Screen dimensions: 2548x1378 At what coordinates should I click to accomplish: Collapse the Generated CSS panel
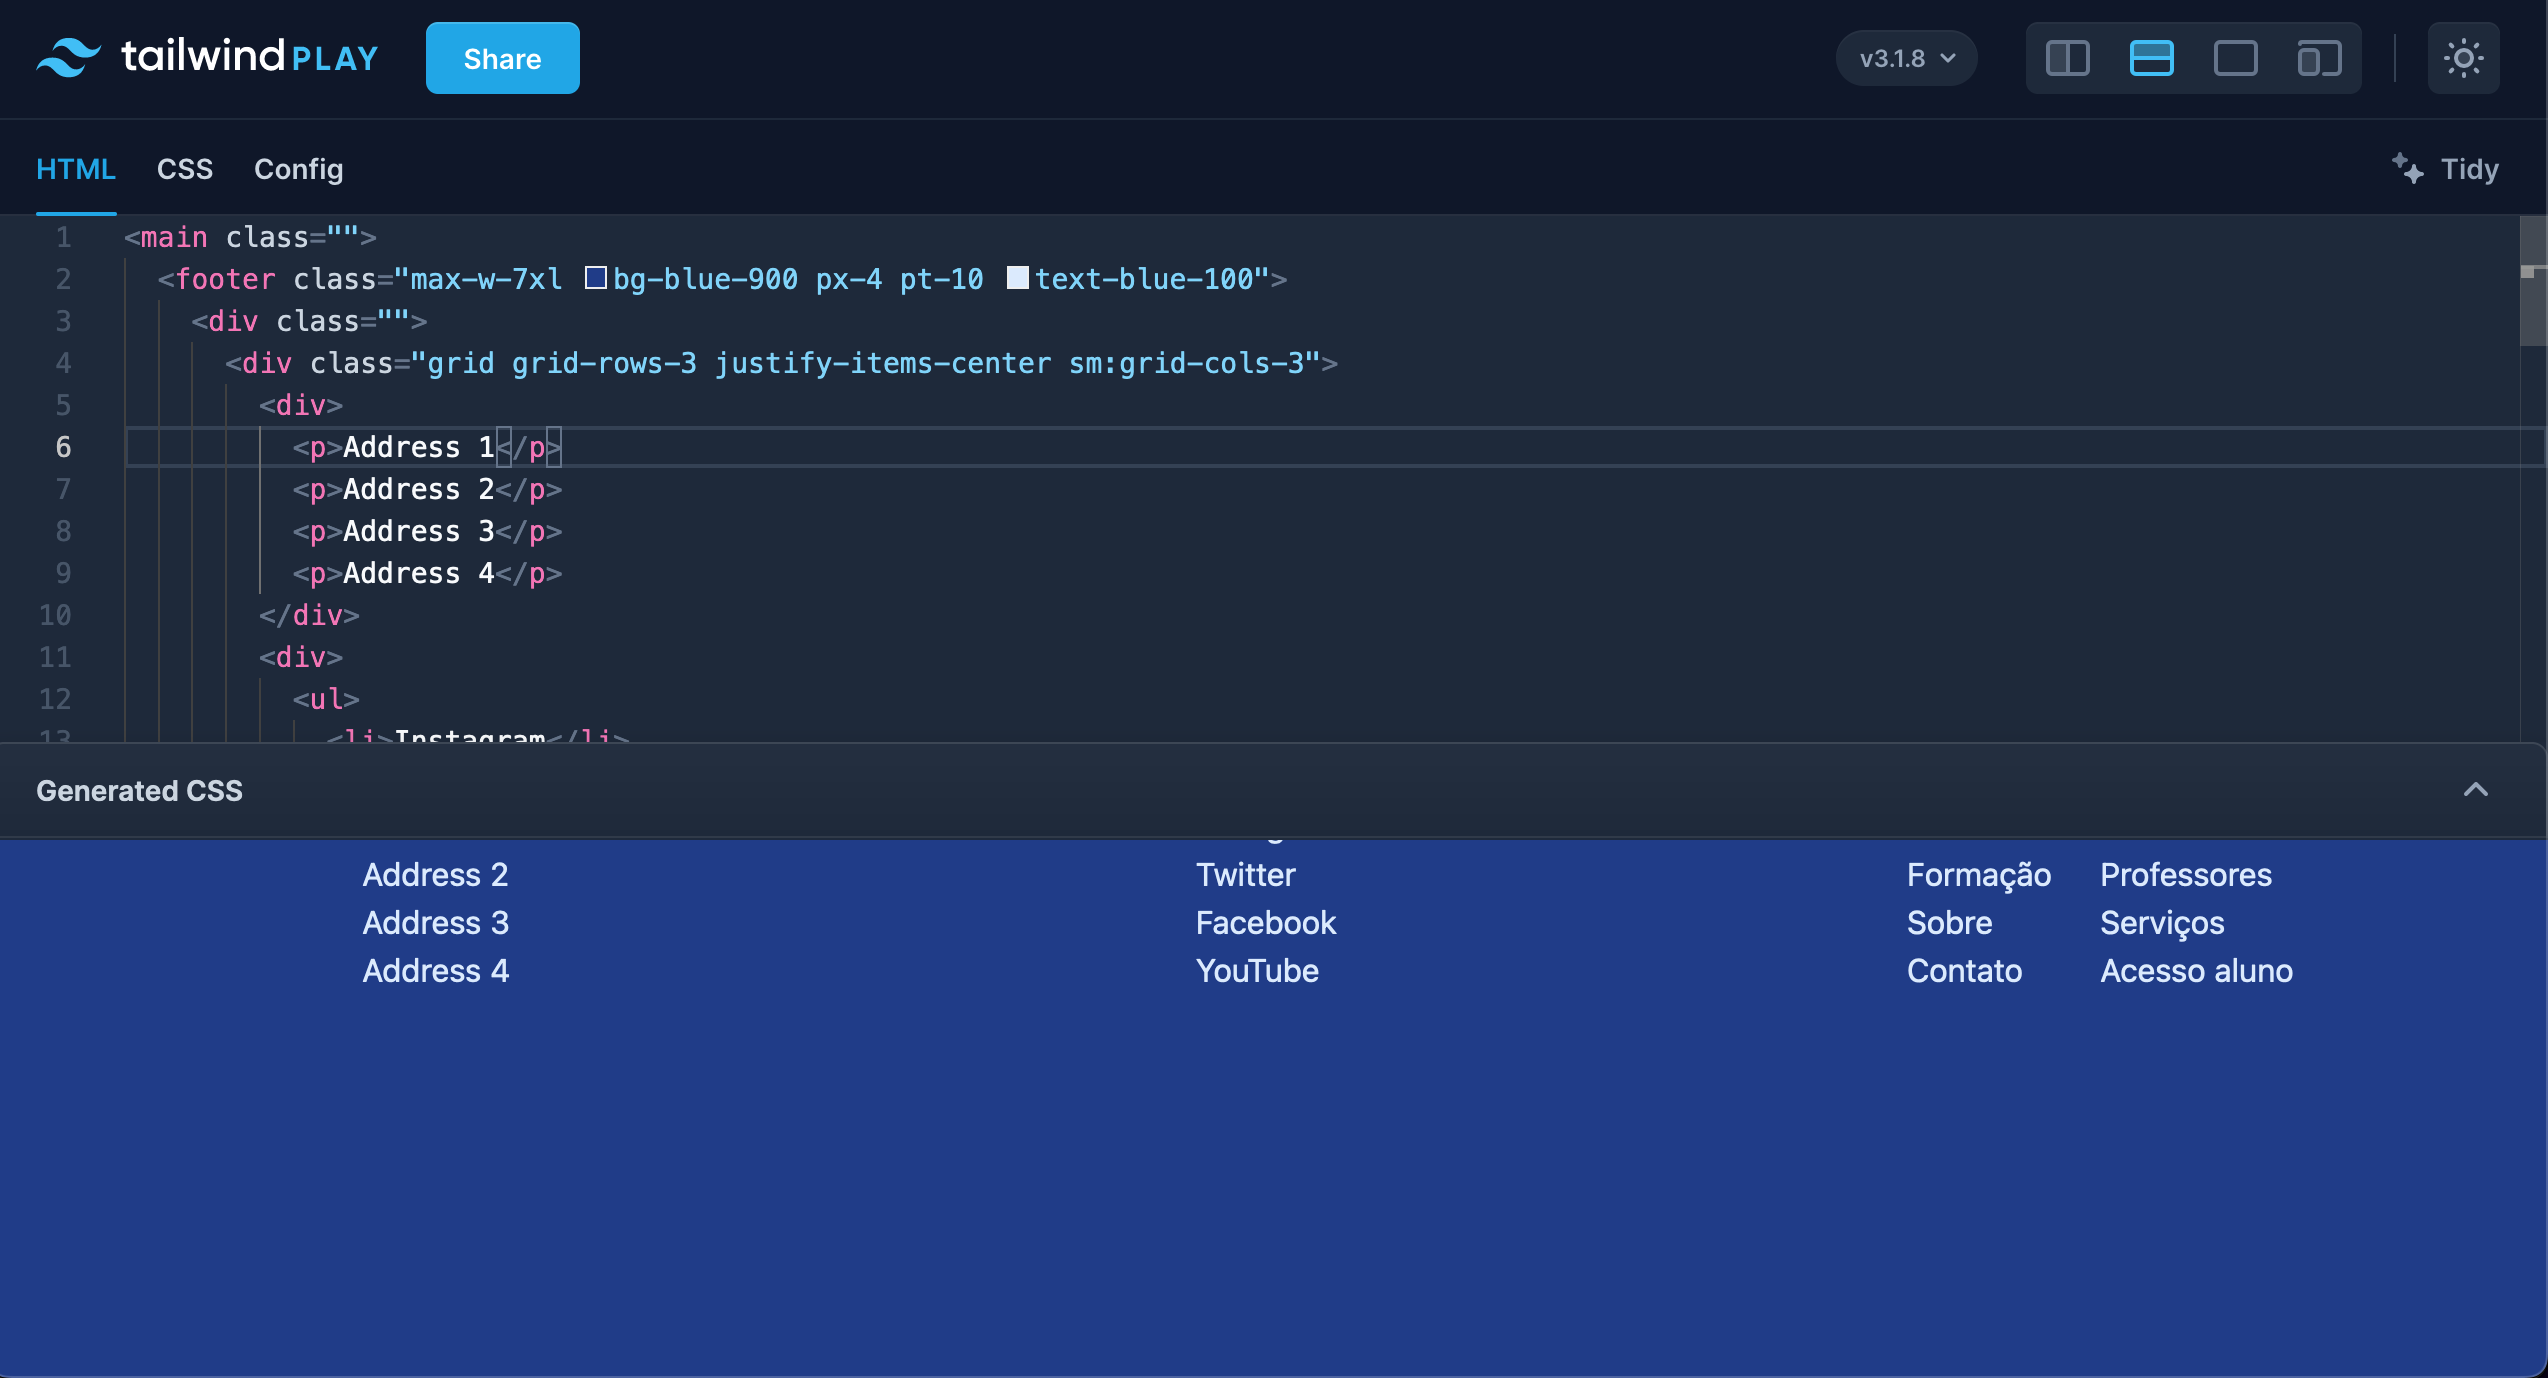tap(2477, 790)
